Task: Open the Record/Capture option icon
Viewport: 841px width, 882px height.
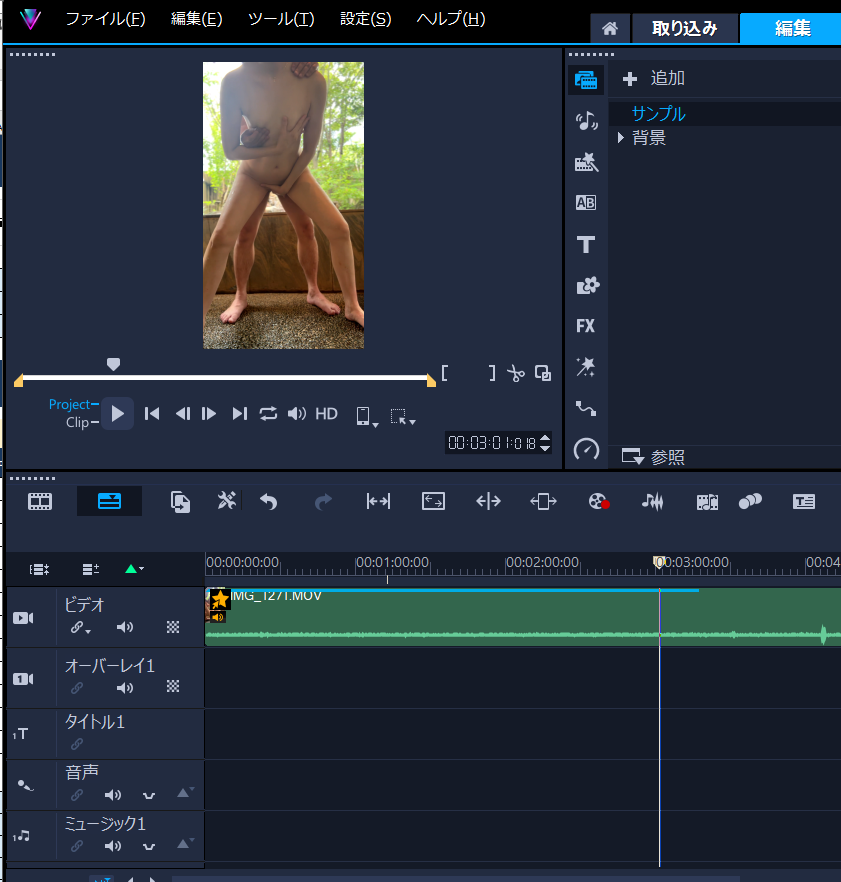Action: (x=599, y=501)
